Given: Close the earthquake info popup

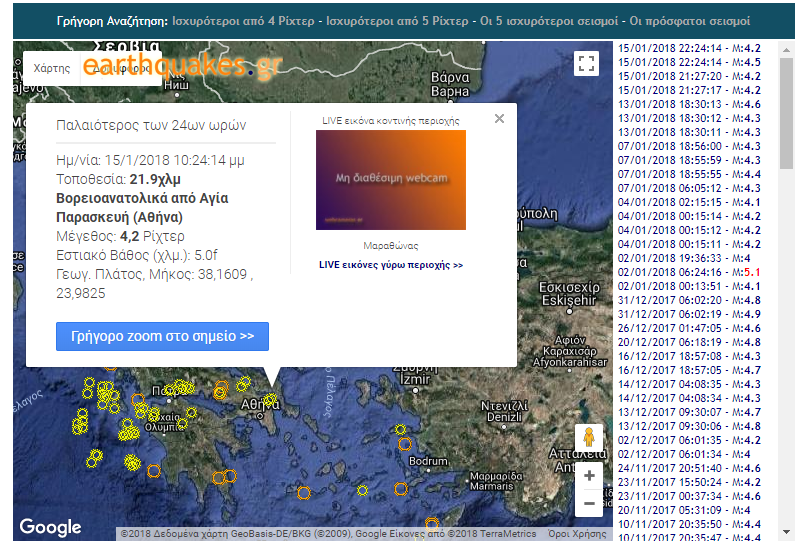Looking at the screenshot, I should tap(499, 119).
